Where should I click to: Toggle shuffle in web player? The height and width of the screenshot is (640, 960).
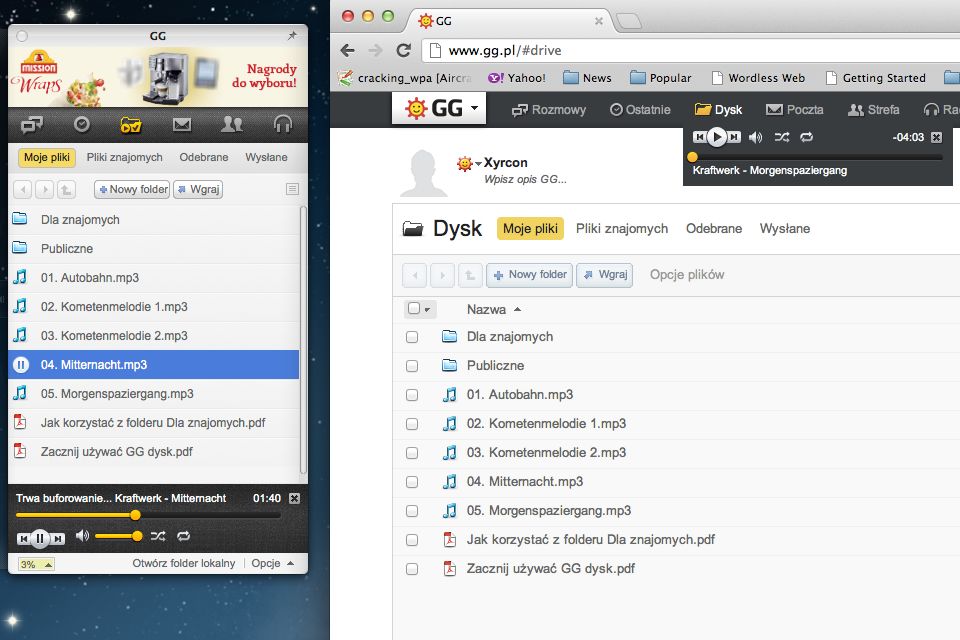(x=782, y=137)
